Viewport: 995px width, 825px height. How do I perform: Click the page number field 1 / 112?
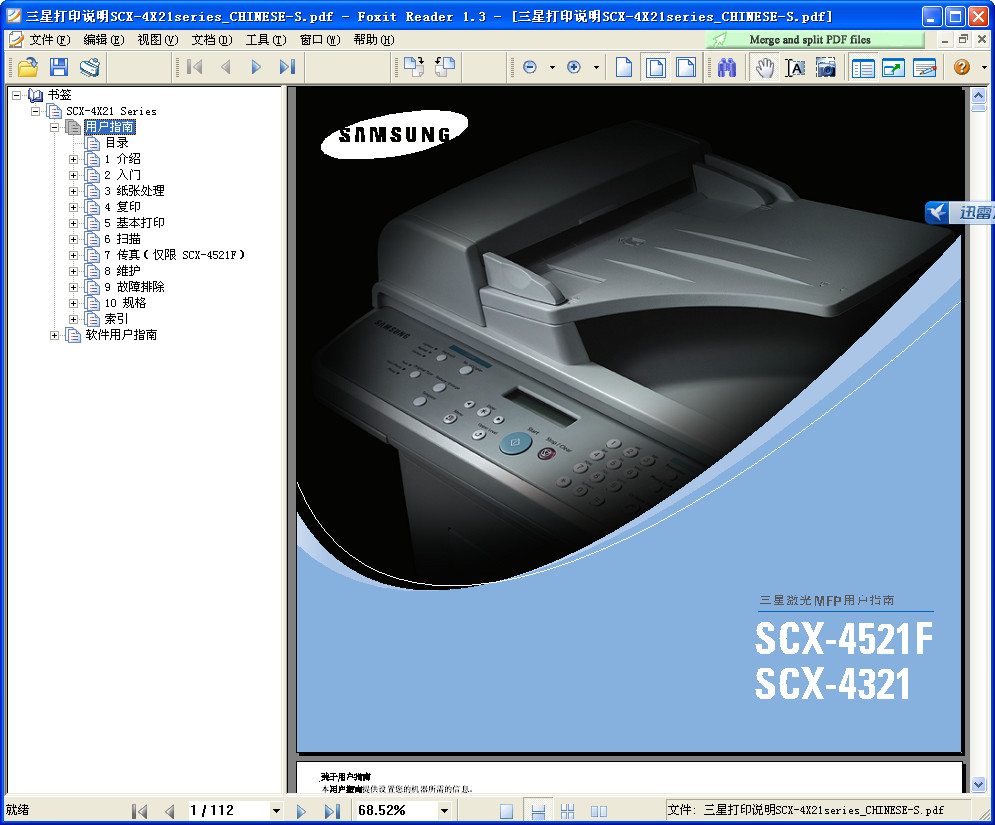click(x=227, y=810)
